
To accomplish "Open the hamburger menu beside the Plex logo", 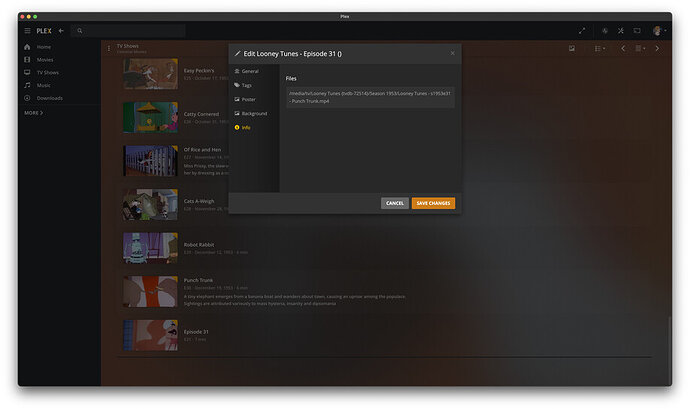I will tap(27, 31).
